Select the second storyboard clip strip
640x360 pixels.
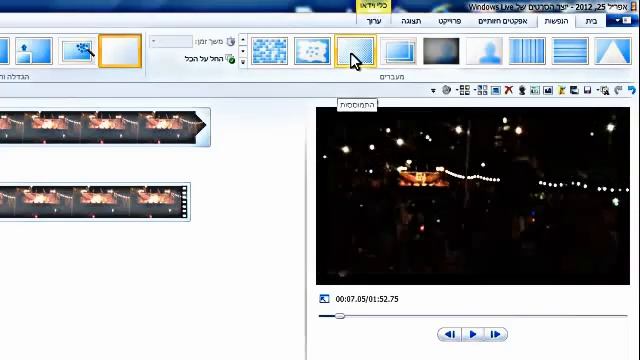coord(95,202)
